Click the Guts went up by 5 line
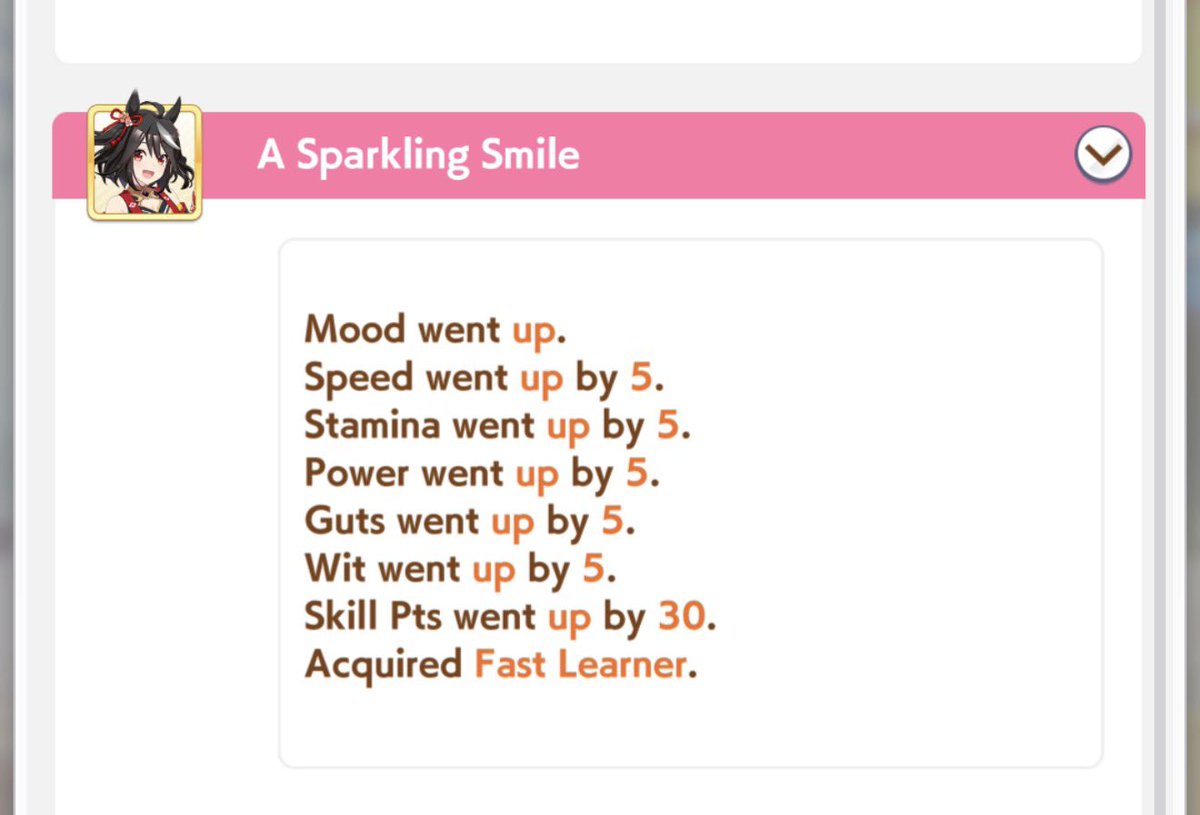The height and width of the screenshot is (815, 1200). point(470,521)
